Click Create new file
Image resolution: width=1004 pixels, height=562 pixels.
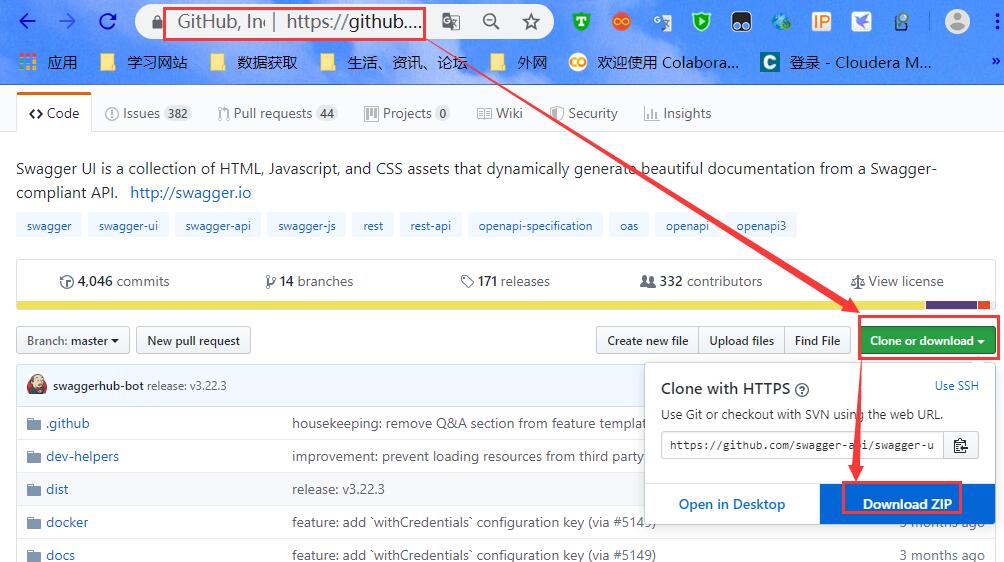click(x=647, y=341)
